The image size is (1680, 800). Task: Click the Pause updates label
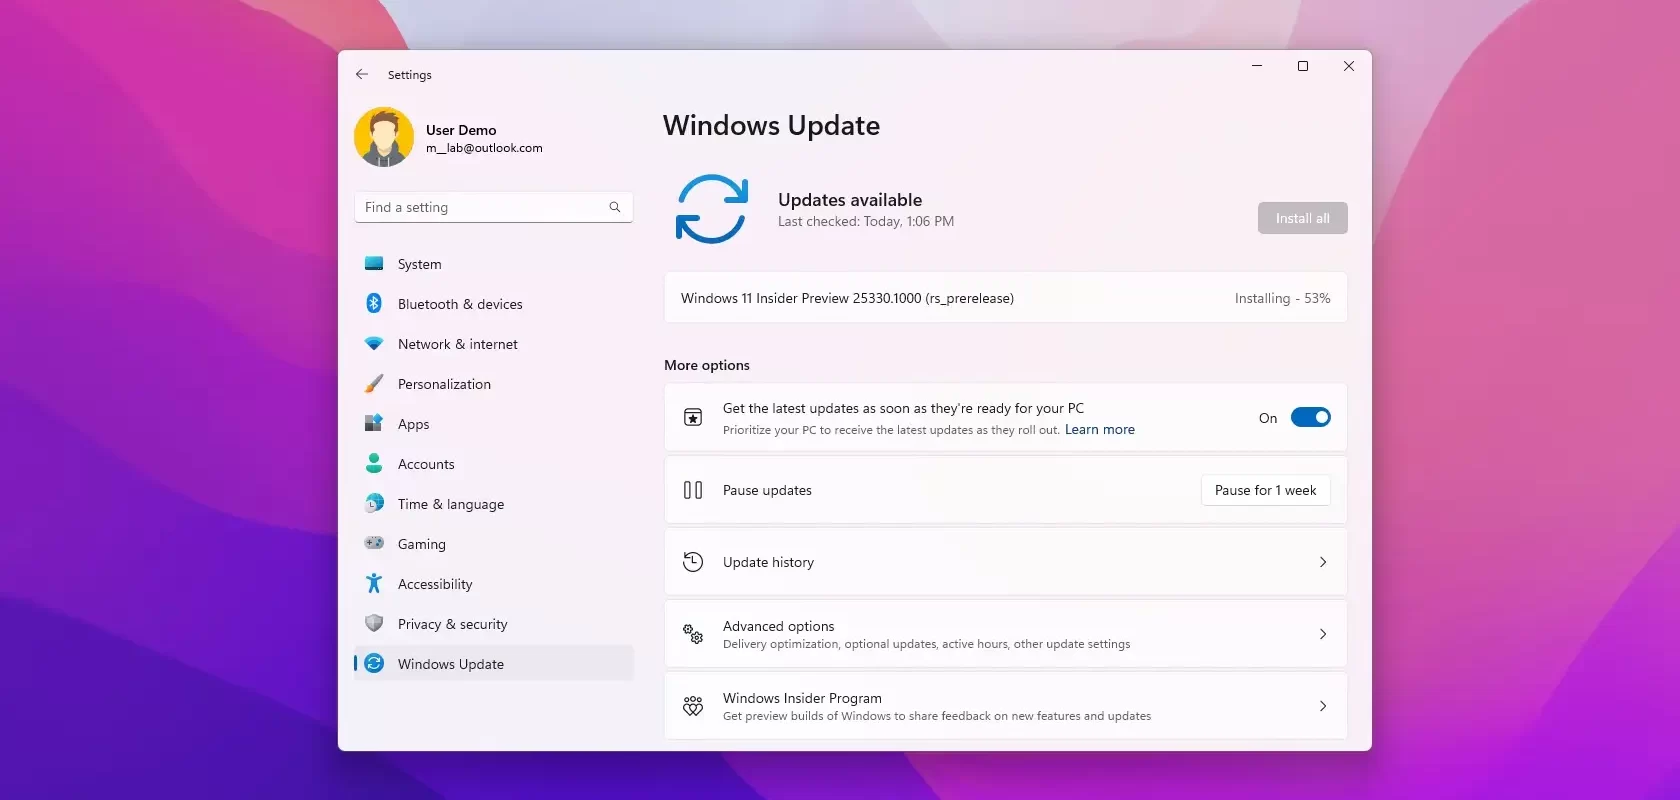767,490
